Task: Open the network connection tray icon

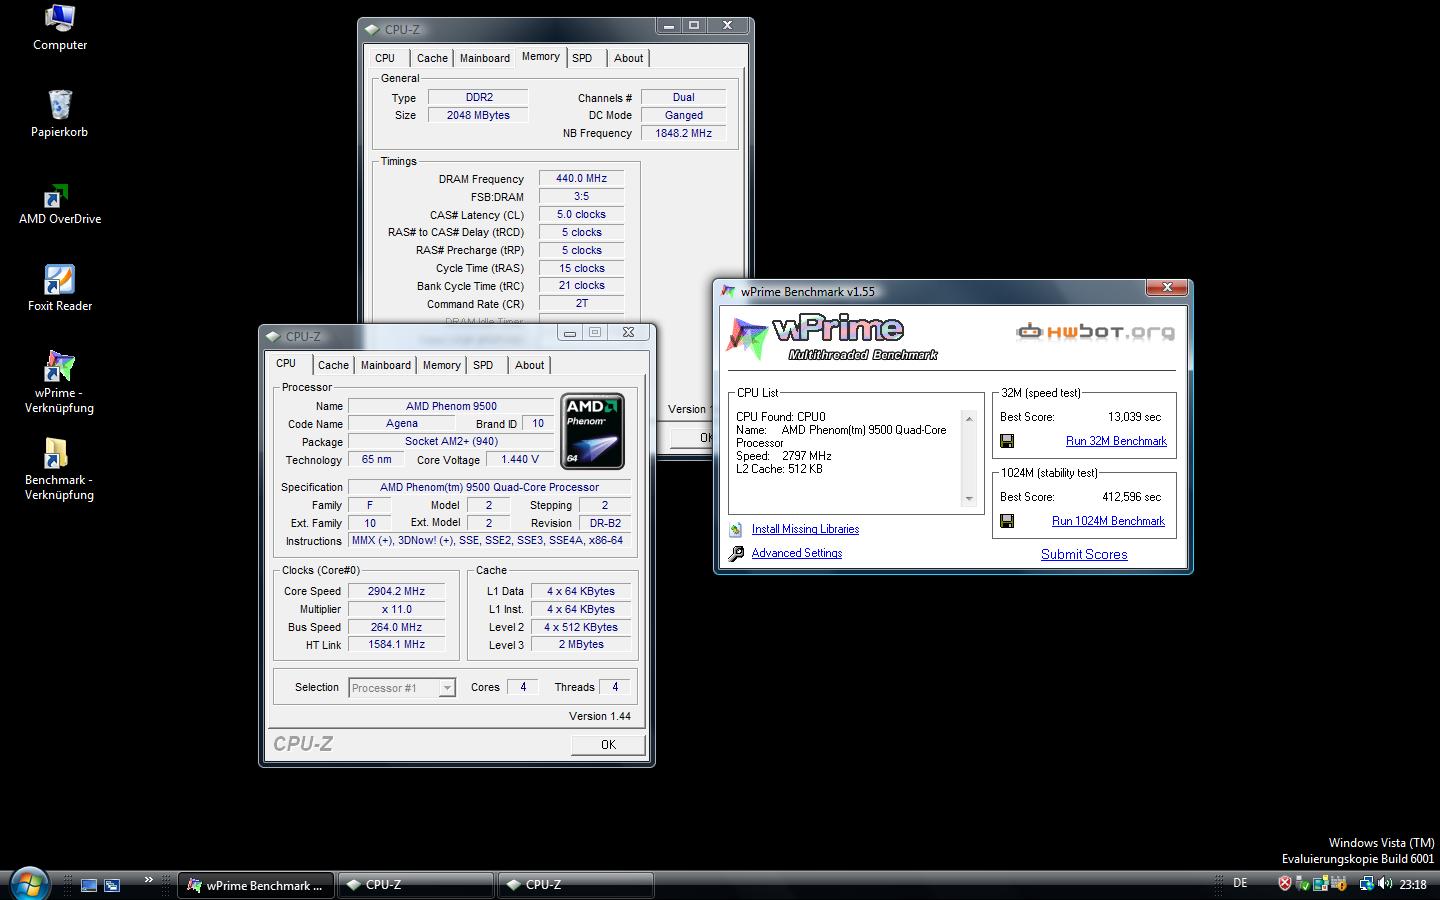Action: point(1365,884)
